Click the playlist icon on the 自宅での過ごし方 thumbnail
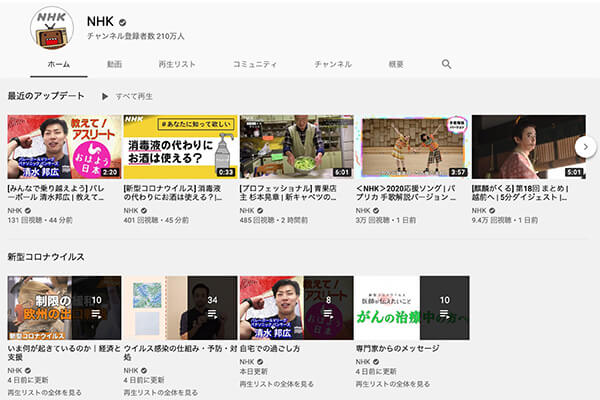The image size is (600, 400). pyautogui.click(x=328, y=314)
